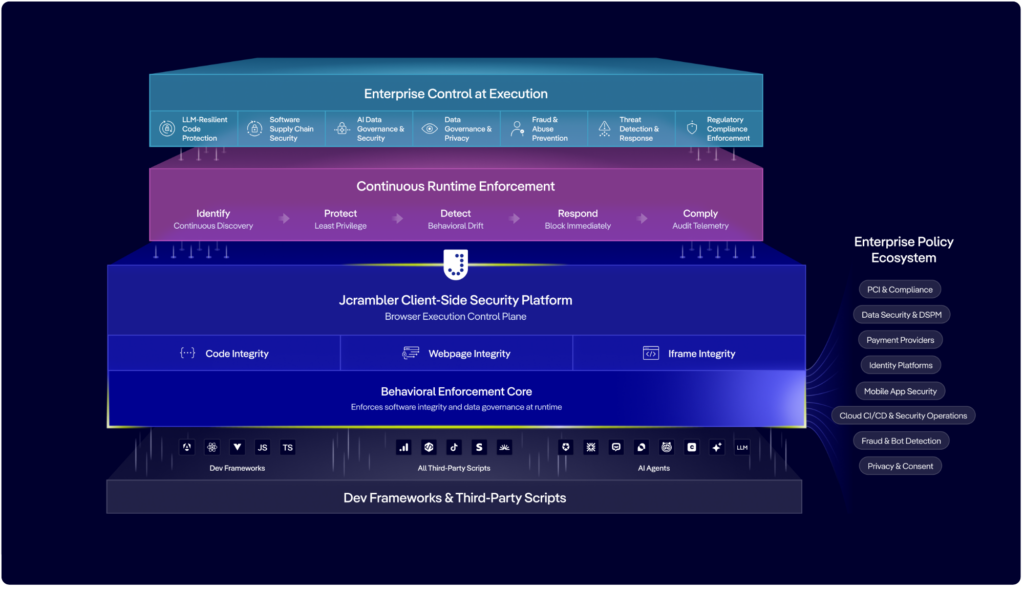1024x593 pixels.
Task: Click the person icon for Fraud & Abuse Prevention
Action: click(x=517, y=129)
